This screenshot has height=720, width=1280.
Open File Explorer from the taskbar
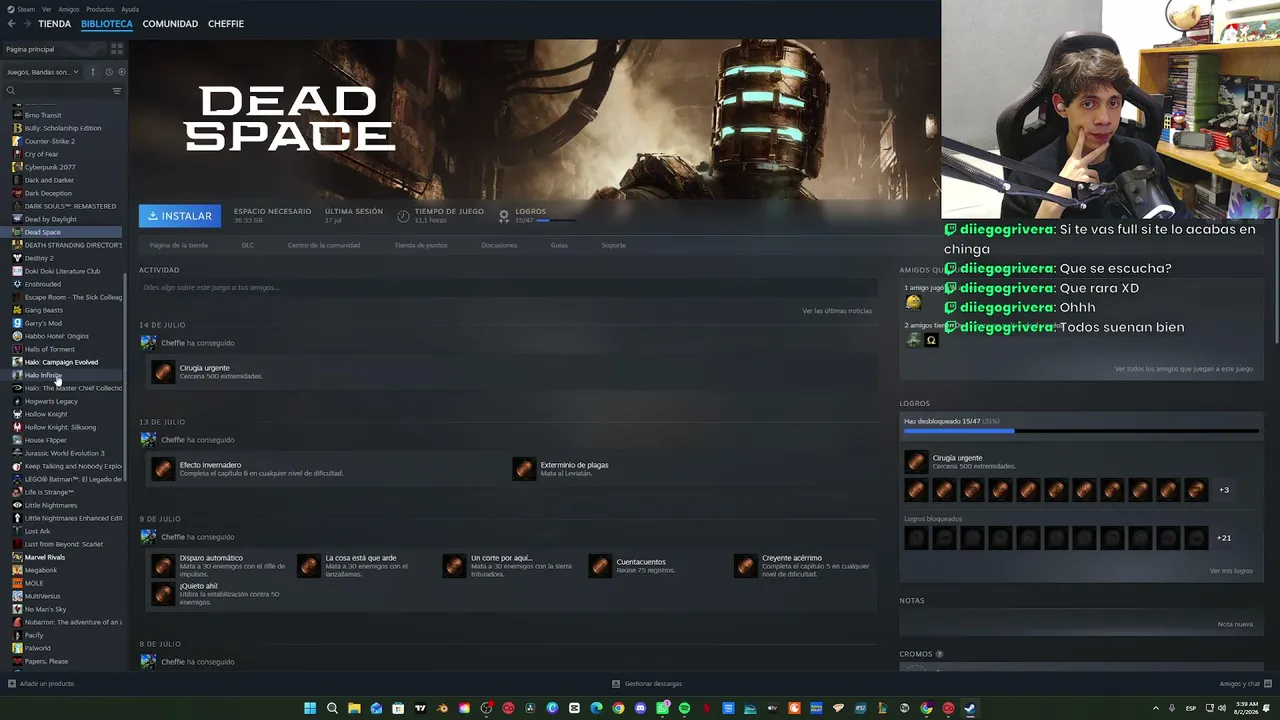pyautogui.click(x=354, y=709)
